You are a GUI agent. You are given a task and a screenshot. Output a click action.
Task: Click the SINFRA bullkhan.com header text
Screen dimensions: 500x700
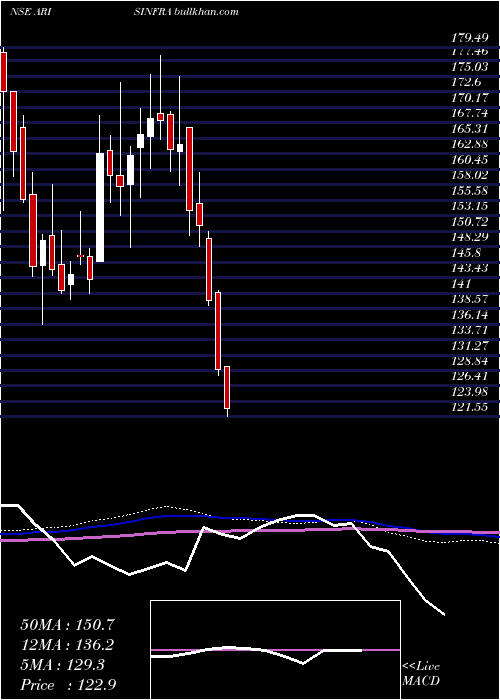pos(186,12)
